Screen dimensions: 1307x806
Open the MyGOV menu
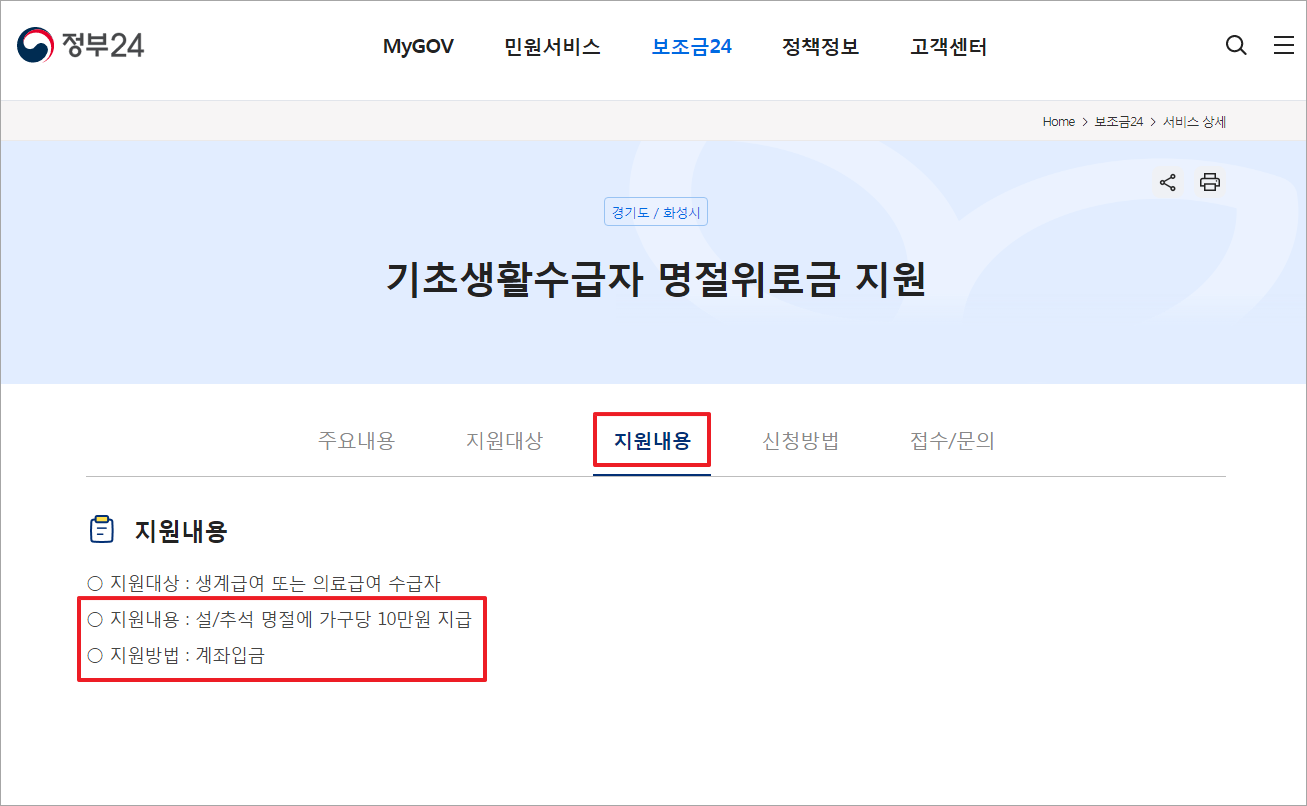[x=418, y=46]
